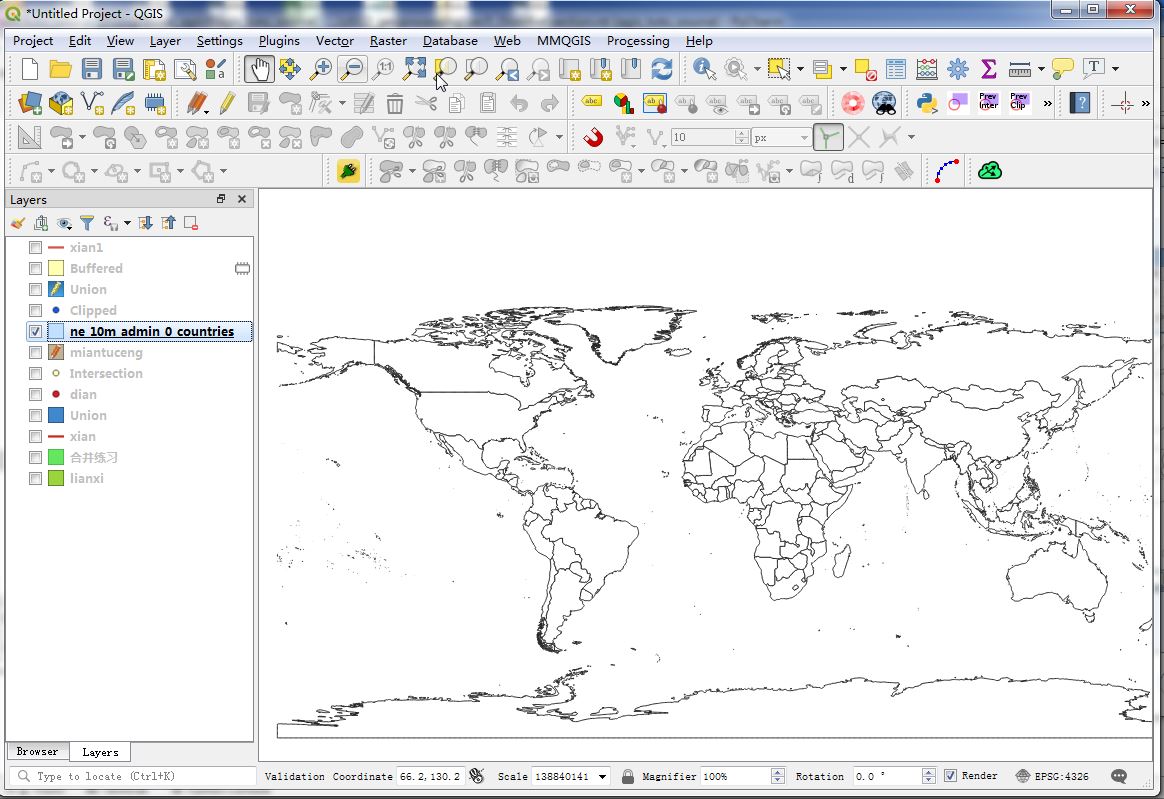Click the Toggle Editing pencil icon
Viewport: 1164px width, 799px height.
[x=227, y=102]
